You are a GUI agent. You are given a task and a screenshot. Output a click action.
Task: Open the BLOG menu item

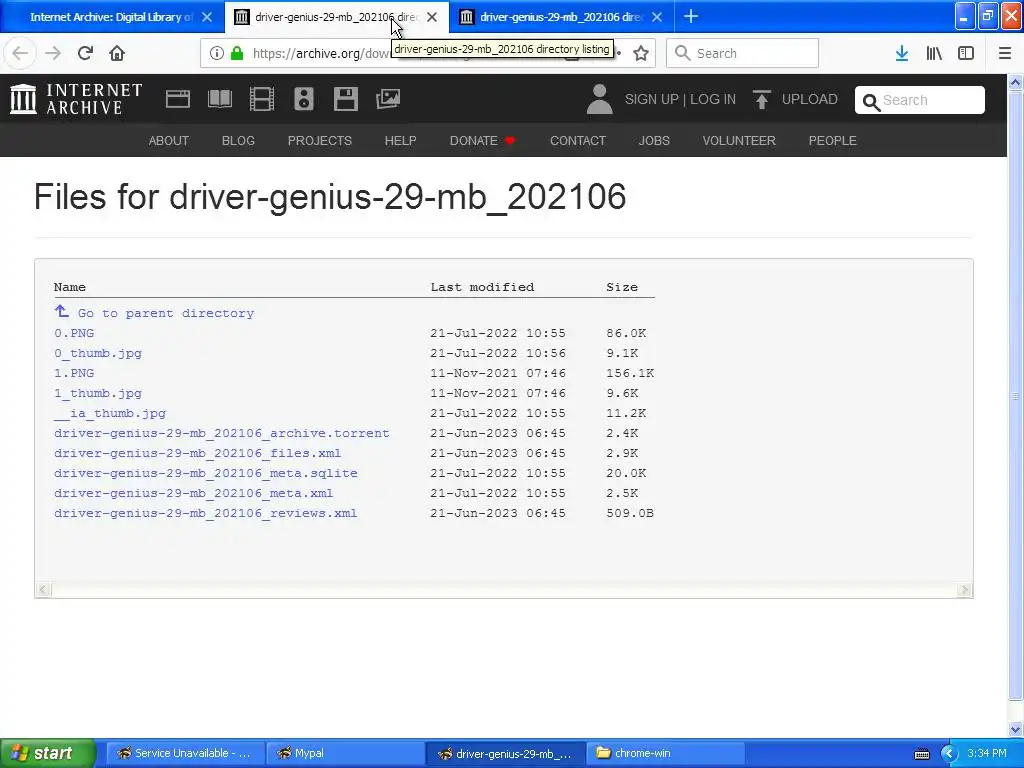pos(238,140)
